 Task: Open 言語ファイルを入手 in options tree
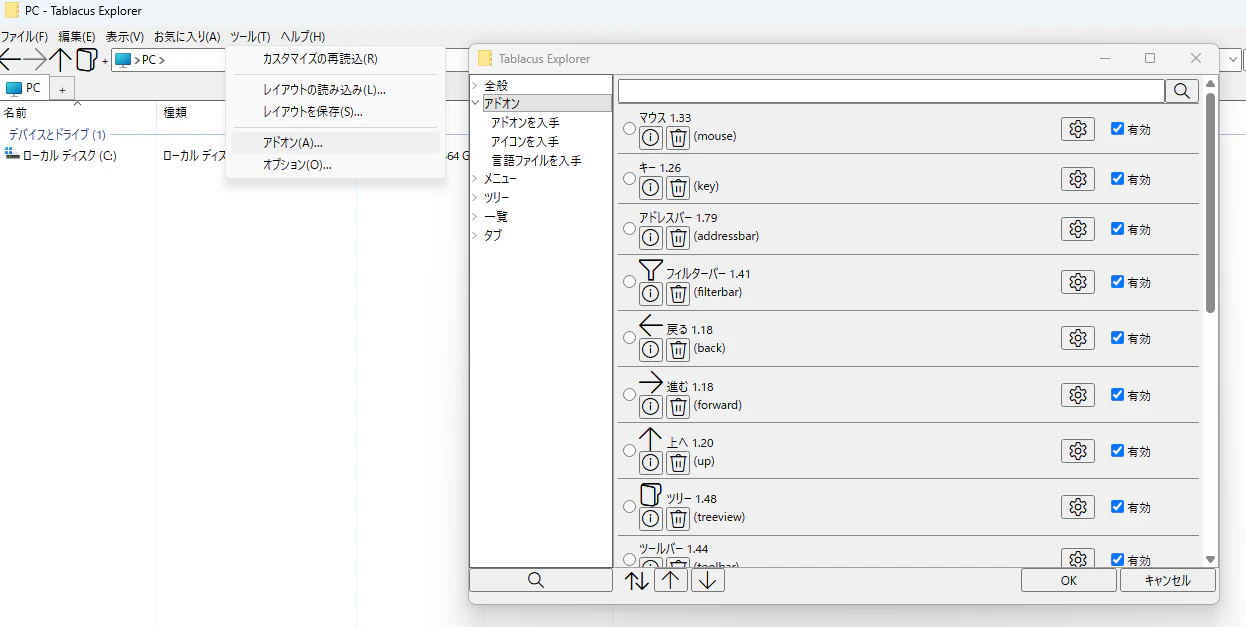tap(536, 160)
